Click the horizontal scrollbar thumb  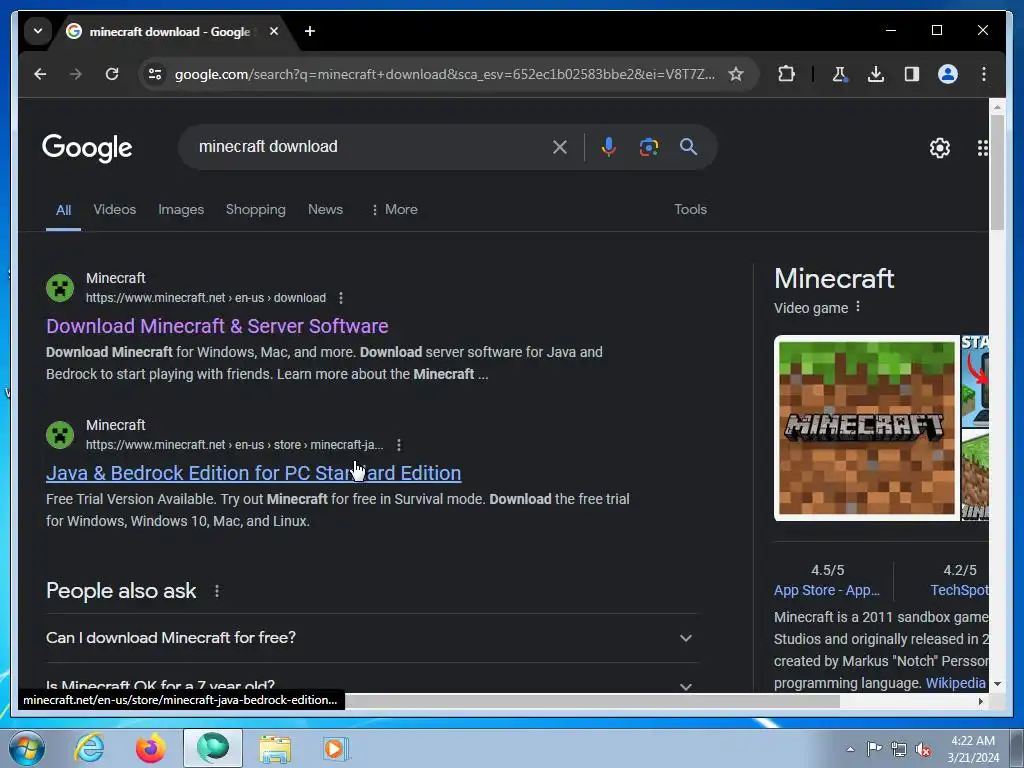click(x=592, y=701)
